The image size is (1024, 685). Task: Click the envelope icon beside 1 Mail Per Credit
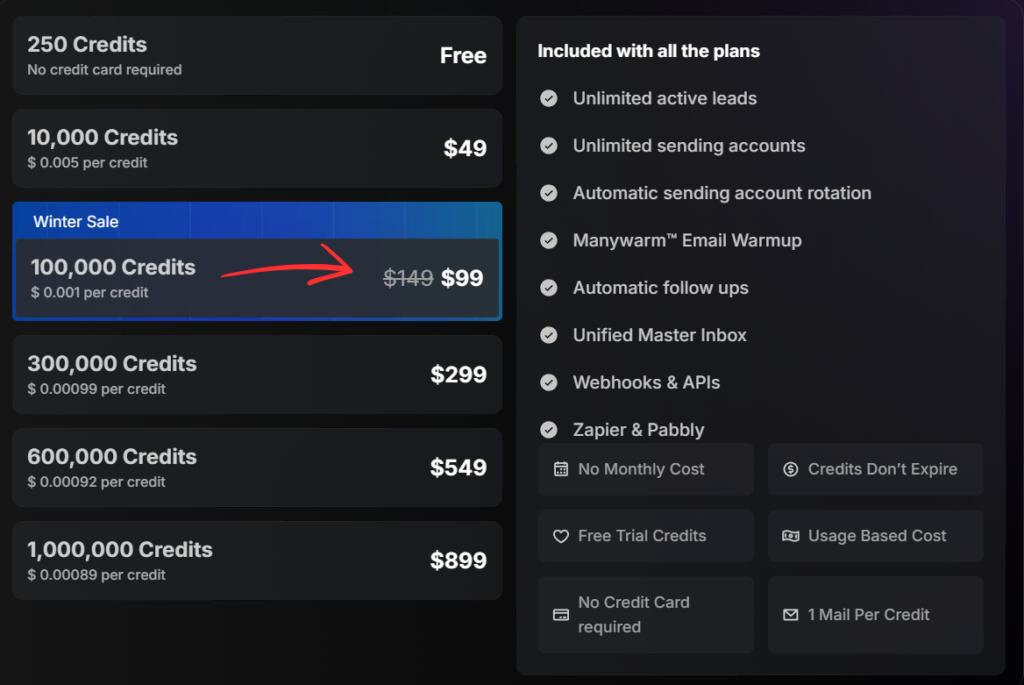(x=791, y=615)
